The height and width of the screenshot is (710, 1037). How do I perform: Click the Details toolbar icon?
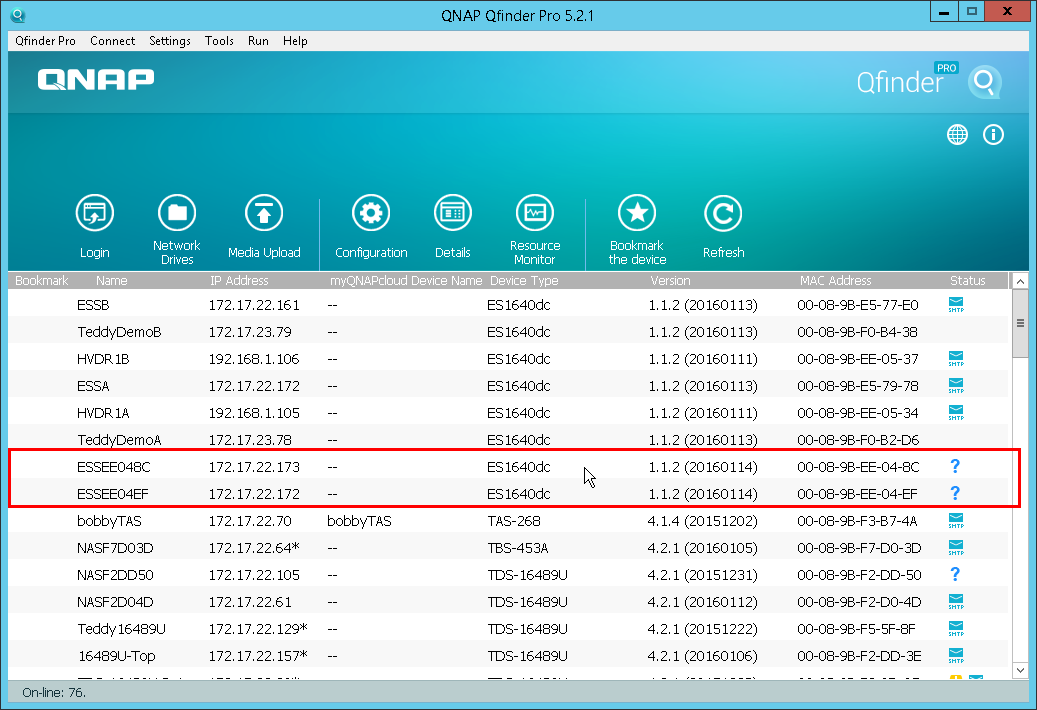point(453,214)
